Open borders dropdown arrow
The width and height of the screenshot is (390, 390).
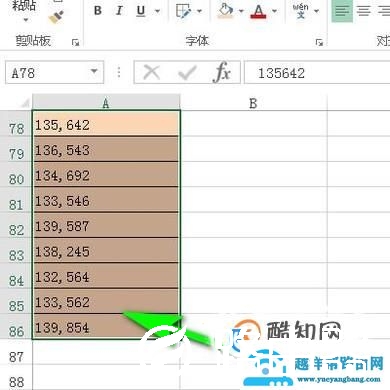[x=199, y=11]
